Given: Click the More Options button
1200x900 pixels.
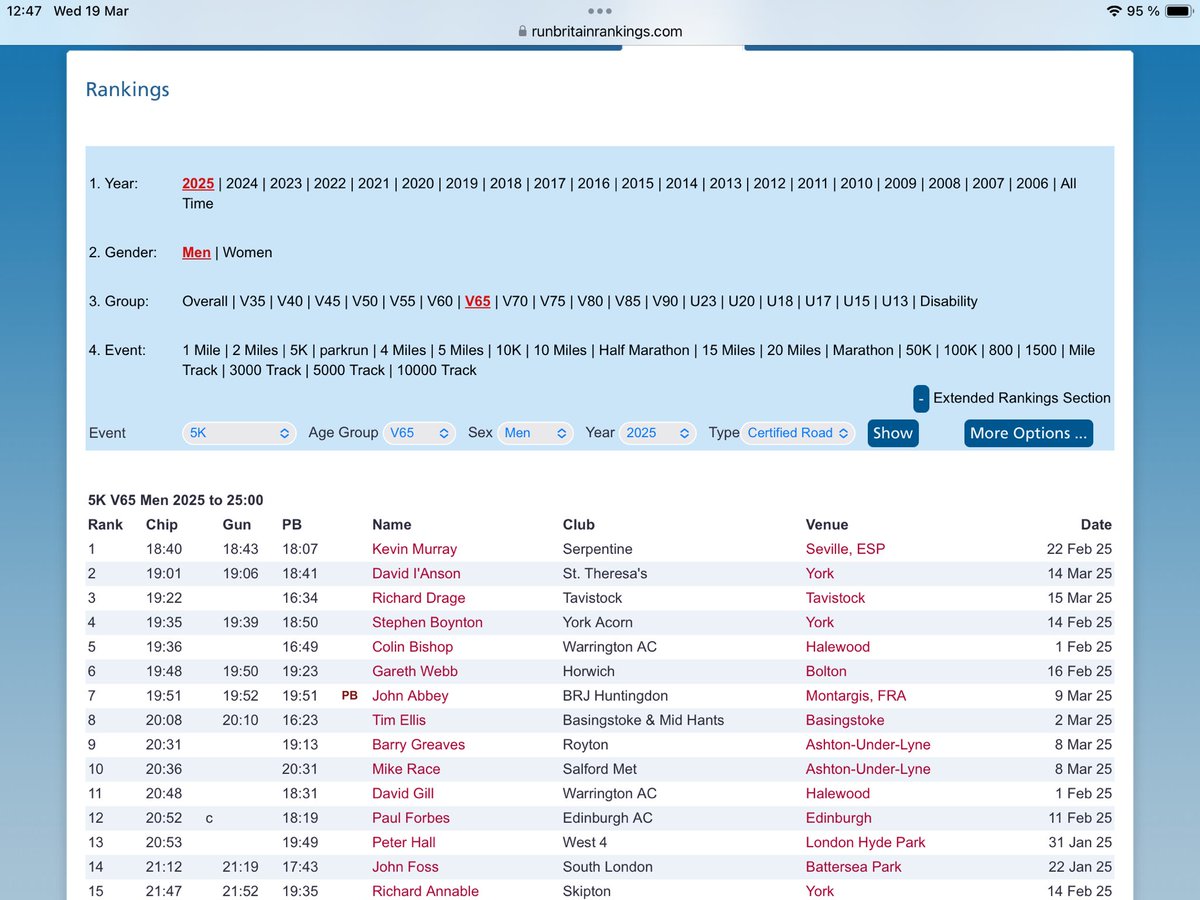Looking at the screenshot, I should (x=1028, y=433).
